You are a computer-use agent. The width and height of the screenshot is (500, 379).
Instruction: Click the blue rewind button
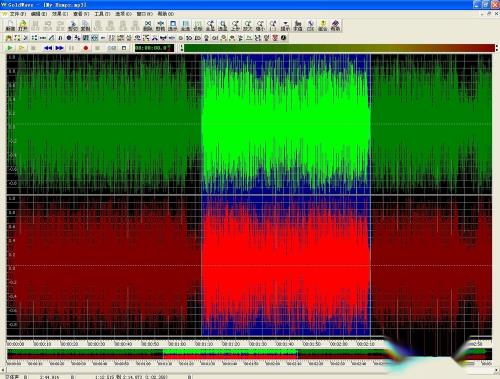[48, 48]
